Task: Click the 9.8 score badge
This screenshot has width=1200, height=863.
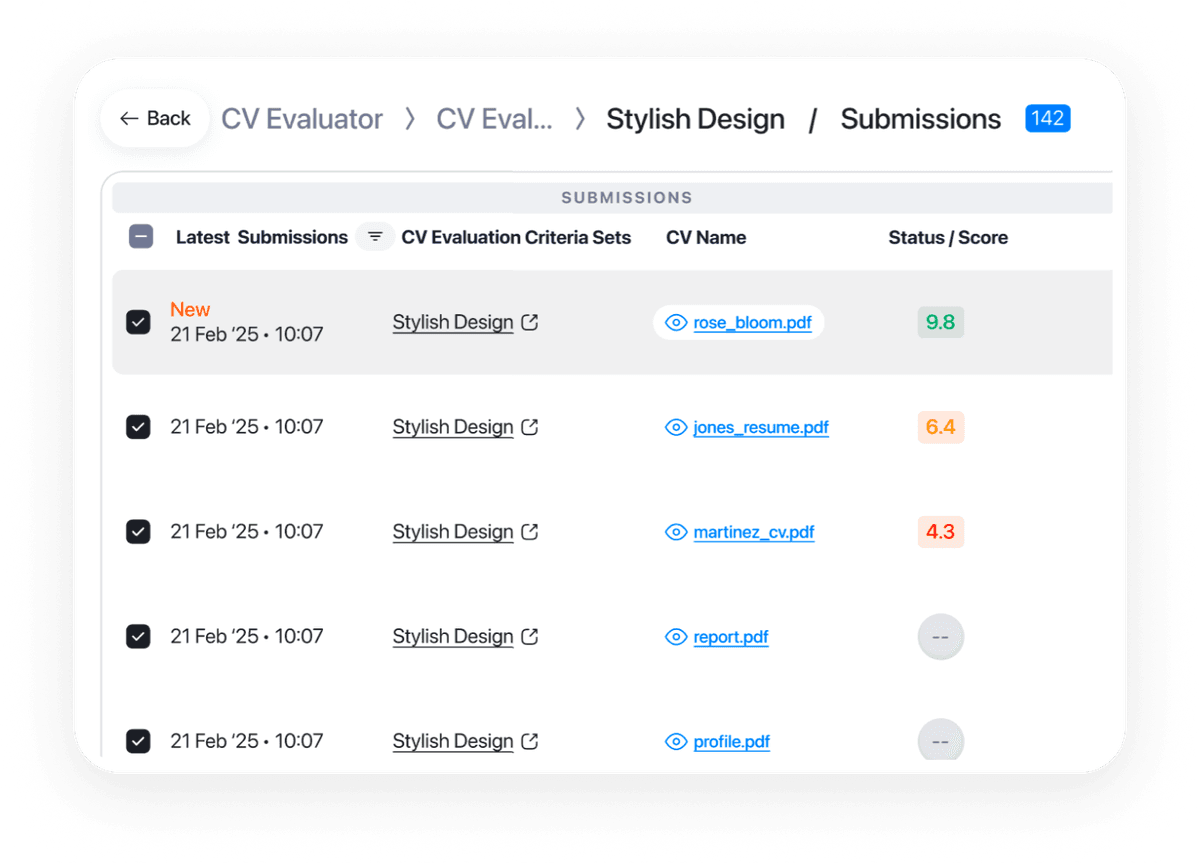Action: click(940, 322)
